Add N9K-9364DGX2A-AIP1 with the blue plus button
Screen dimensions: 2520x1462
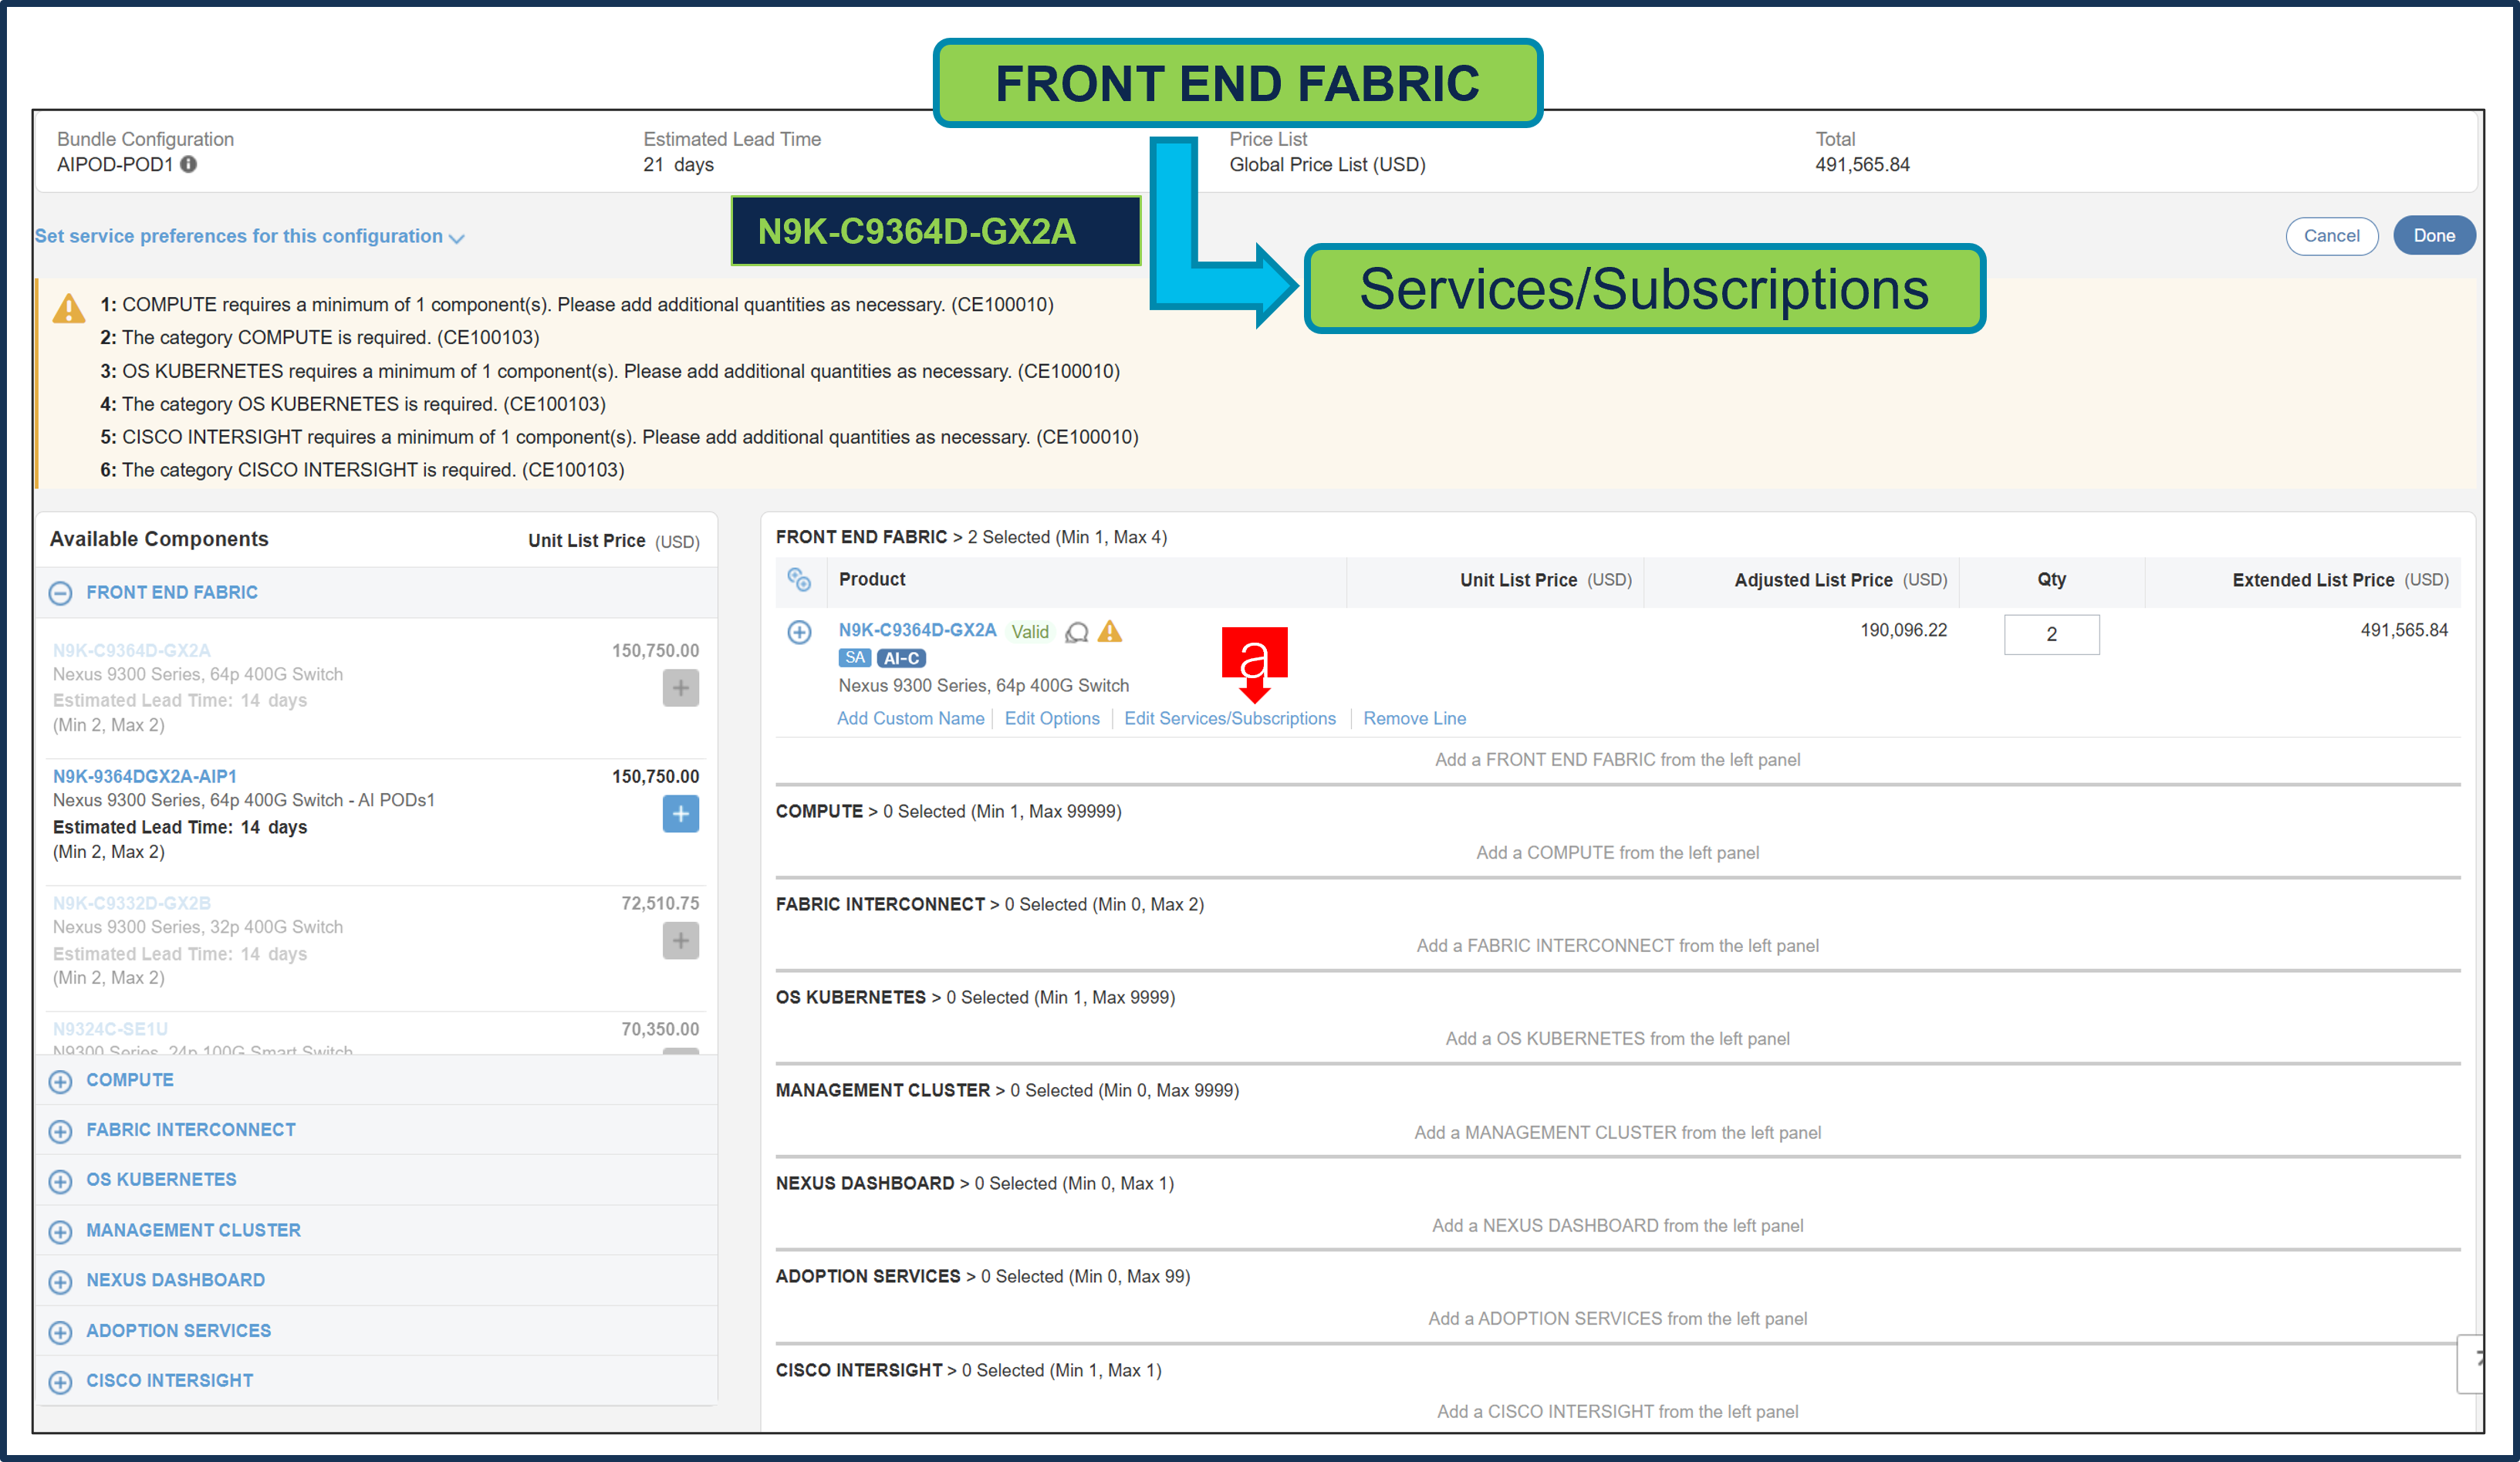(x=680, y=814)
